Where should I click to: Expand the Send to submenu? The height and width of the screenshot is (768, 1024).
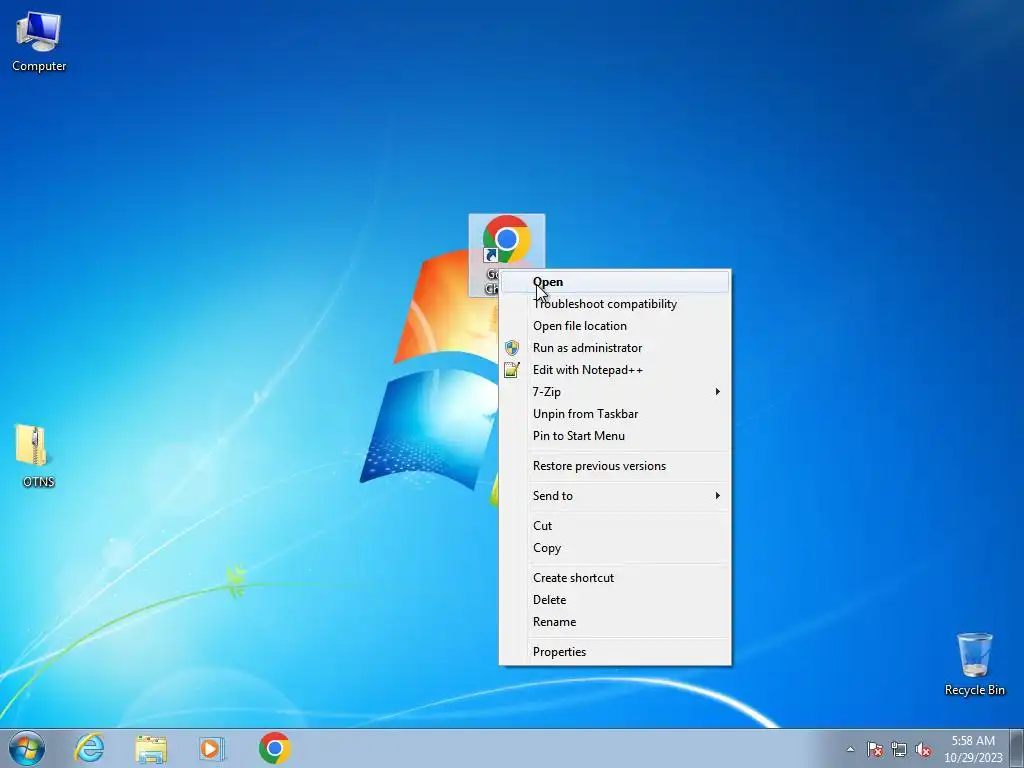tap(615, 496)
